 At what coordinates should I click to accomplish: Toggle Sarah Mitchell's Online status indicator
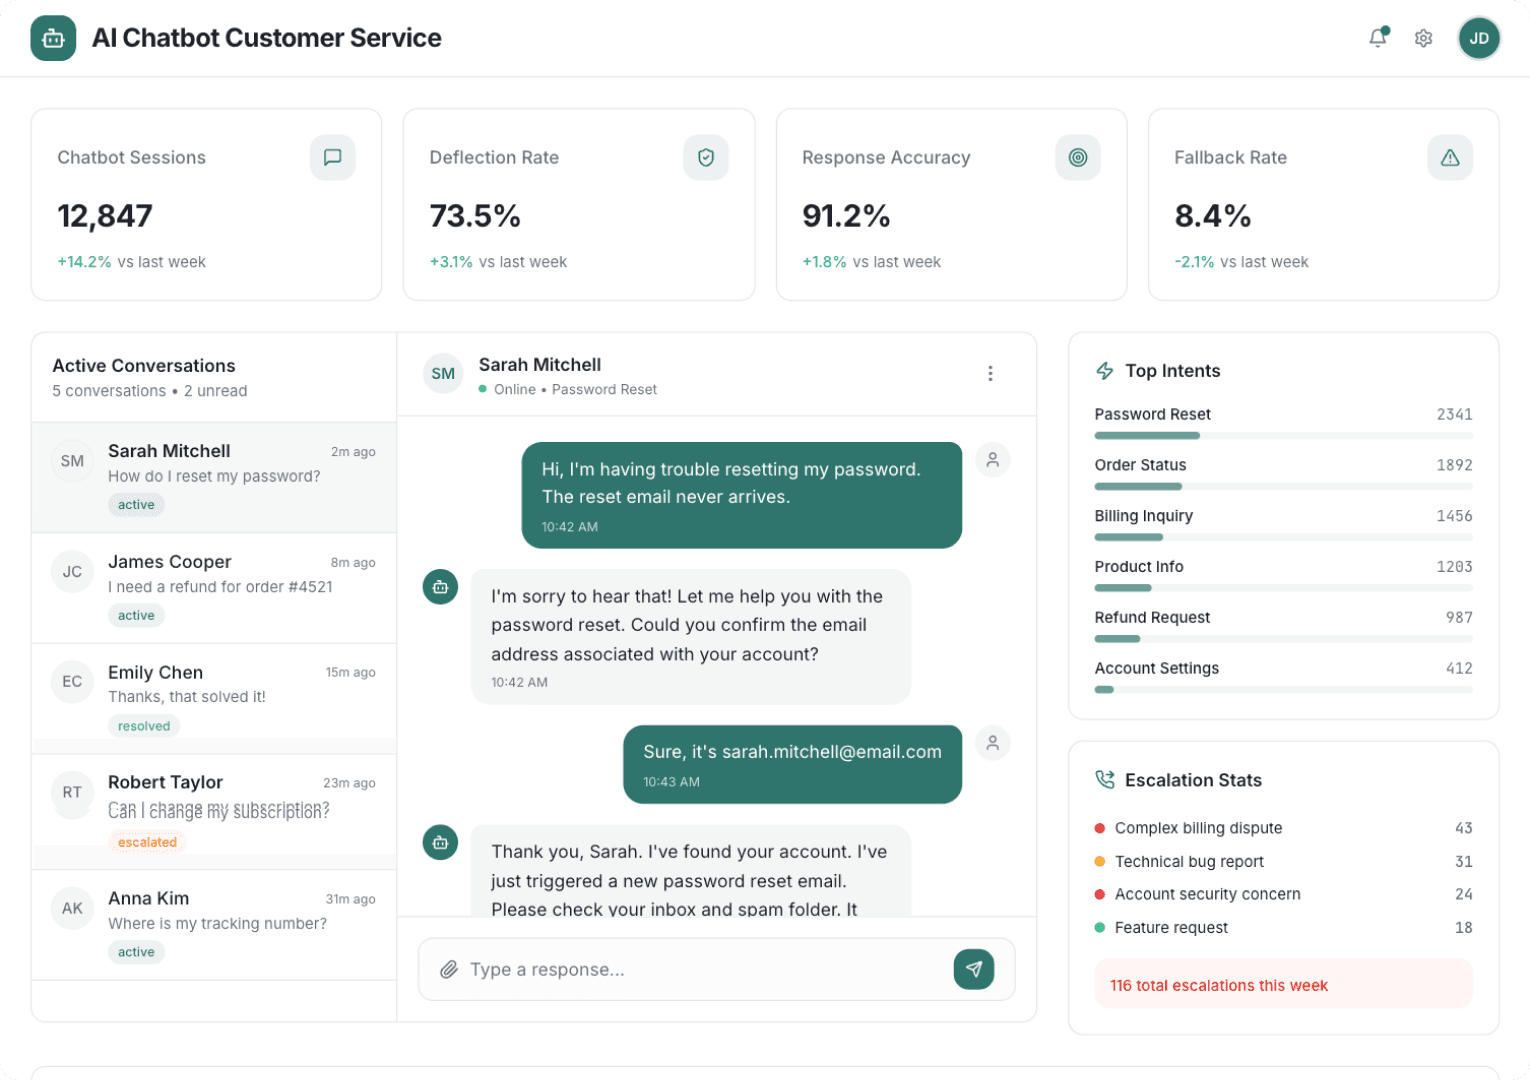coord(484,389)
